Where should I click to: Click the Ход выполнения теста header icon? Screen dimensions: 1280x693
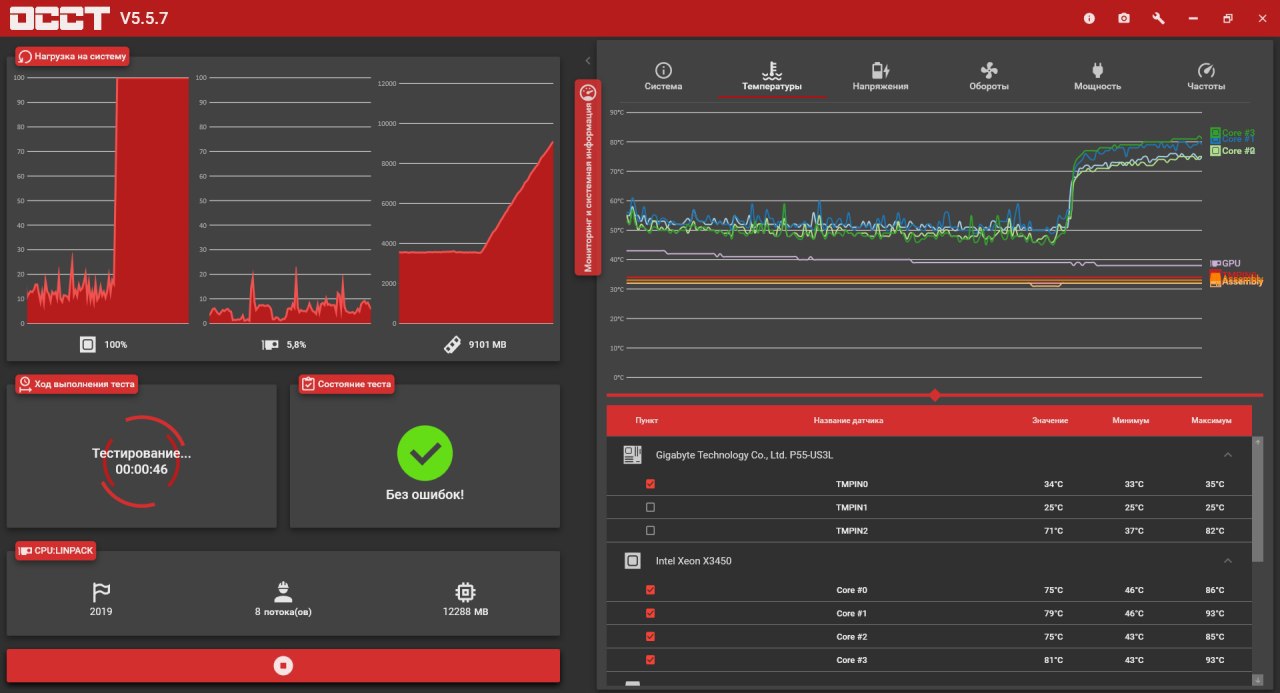coord(25,383)
